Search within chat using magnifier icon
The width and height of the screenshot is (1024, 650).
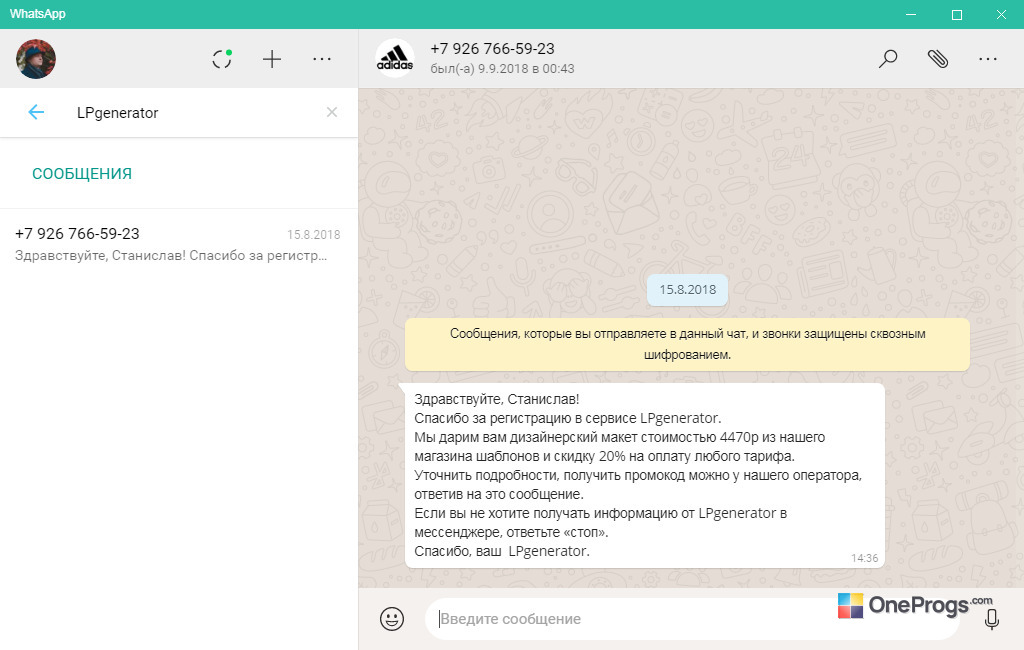coord(888,59)
